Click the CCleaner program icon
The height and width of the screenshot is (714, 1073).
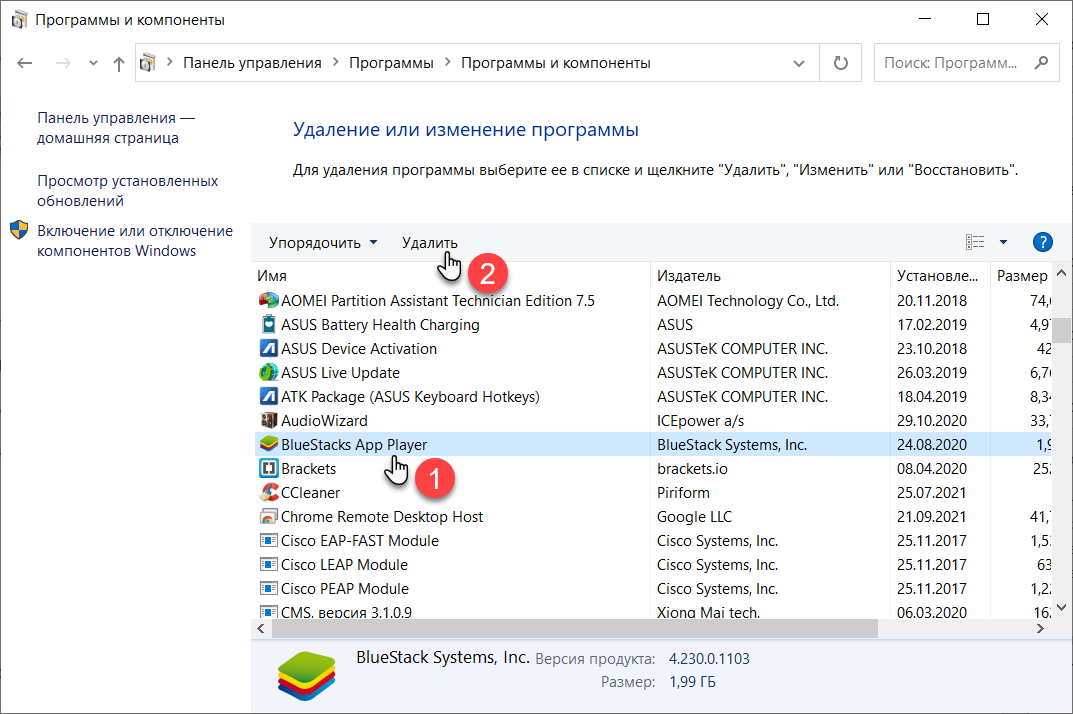pyautogui.click(x=268, y=492)
